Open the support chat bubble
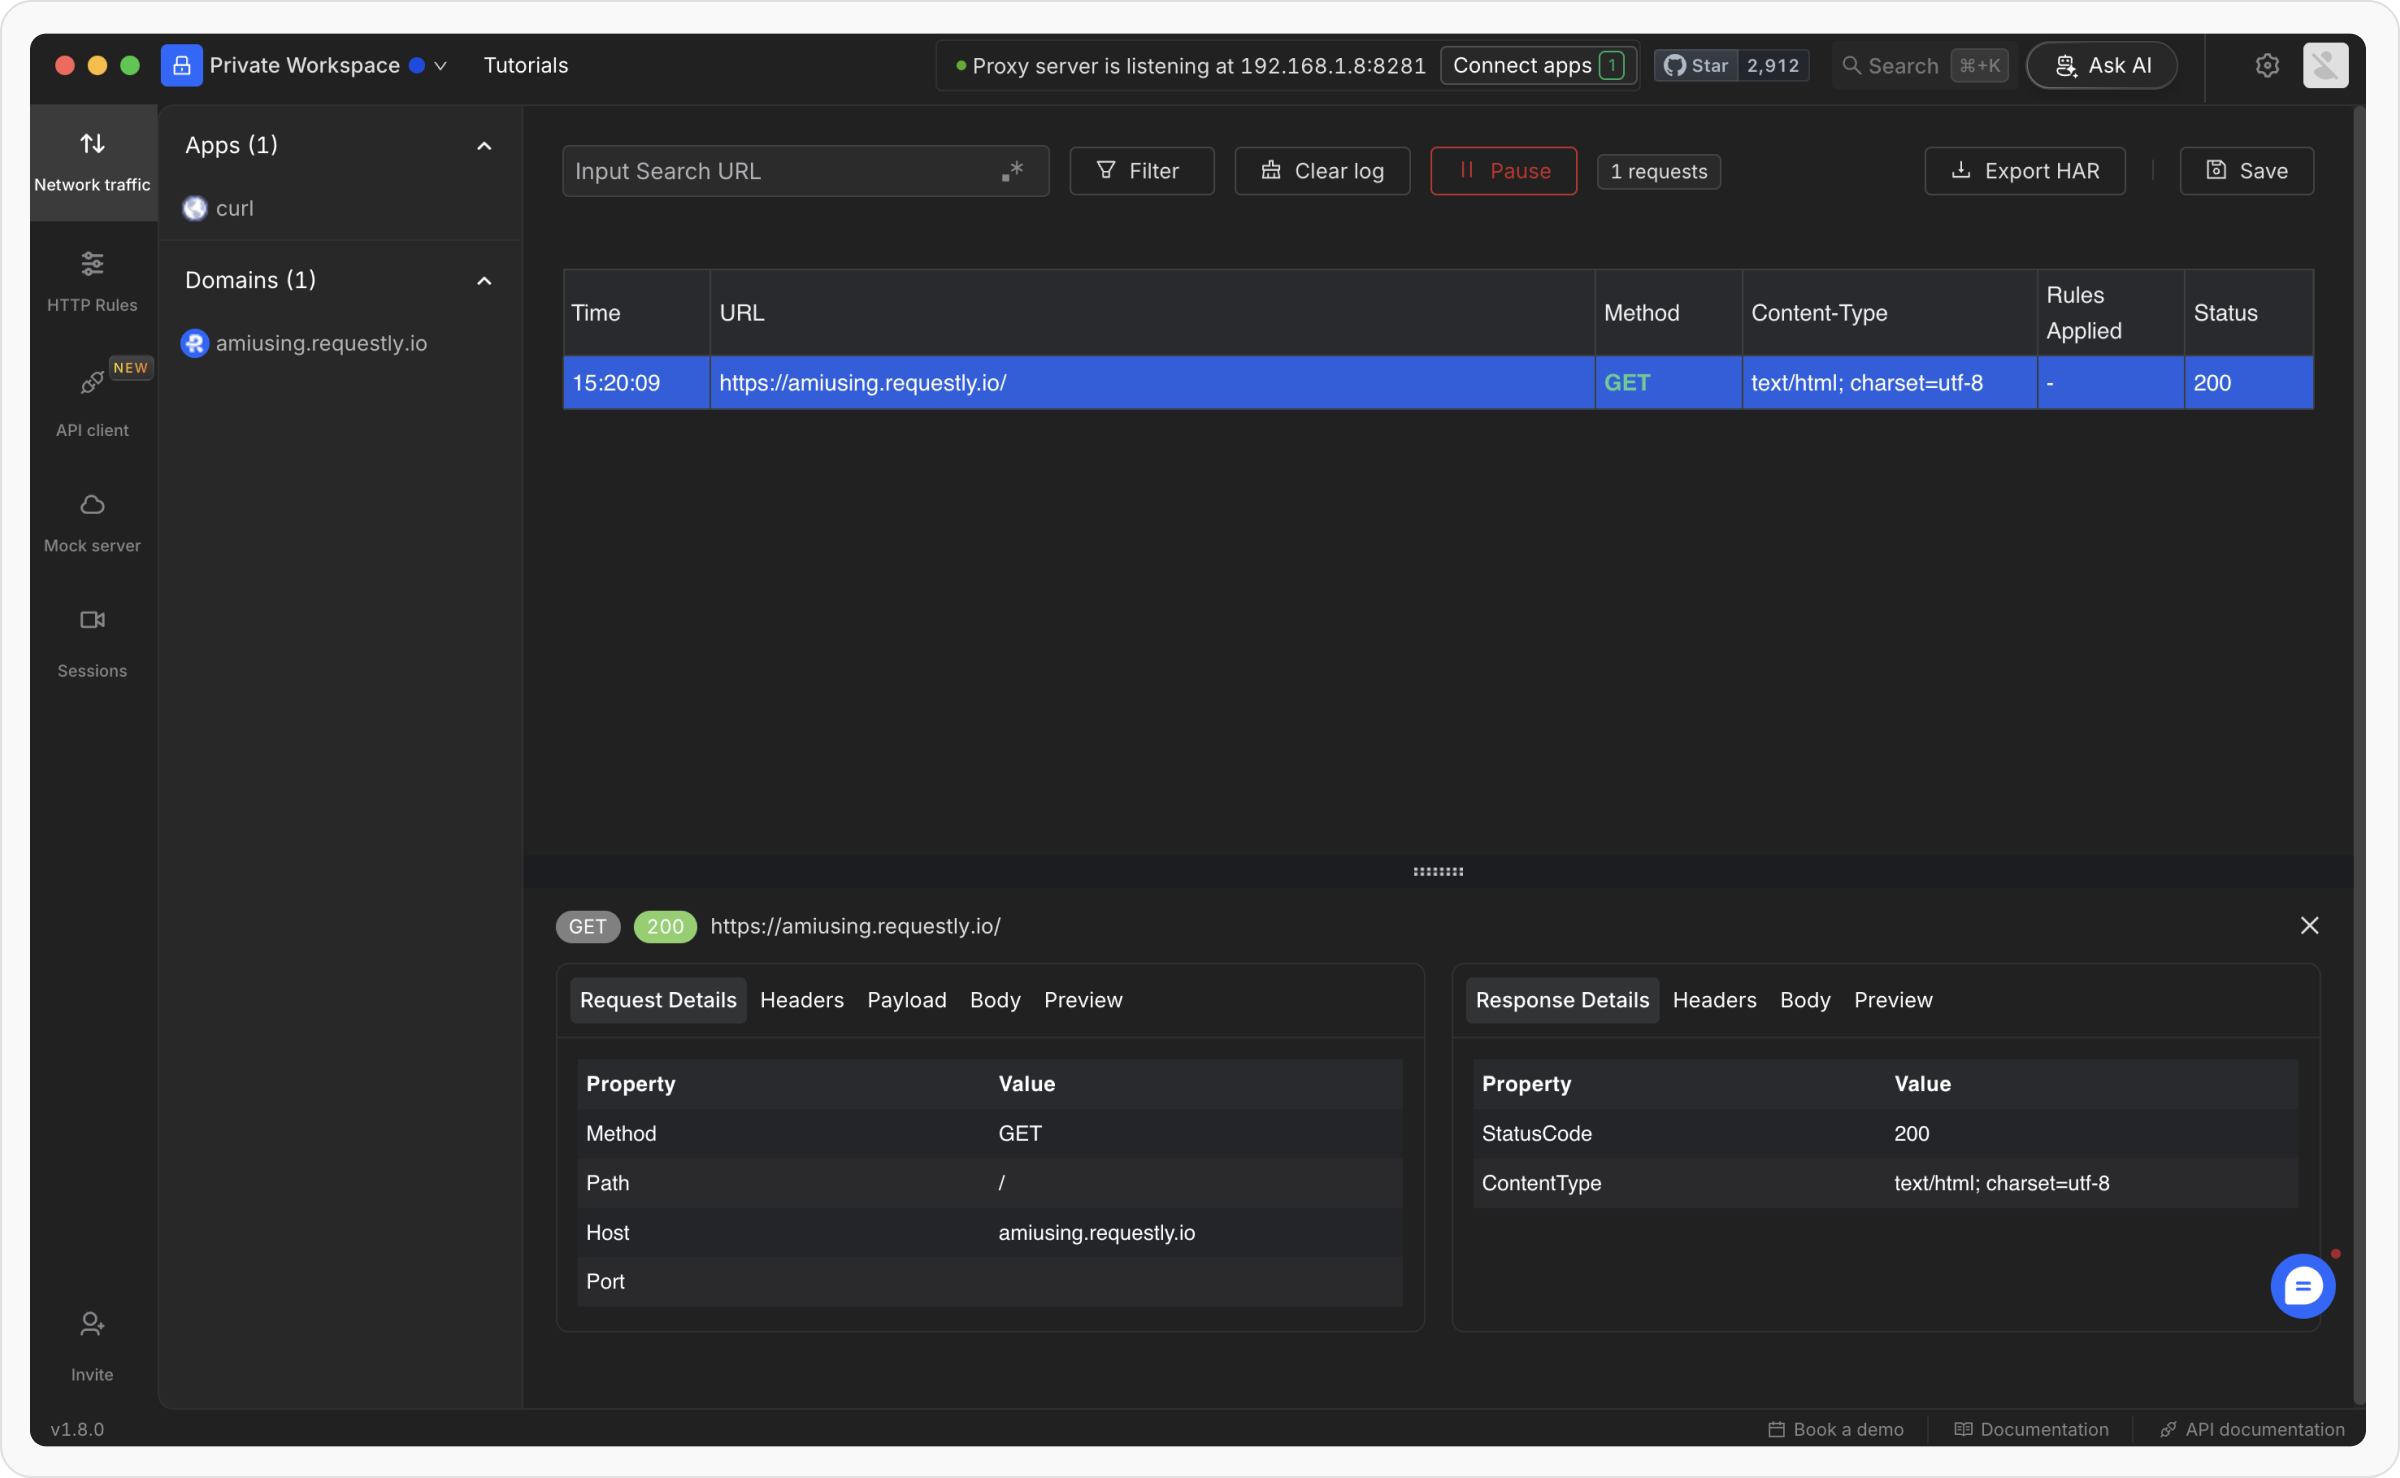The width and height of the screenshot is (2400, 1478). coord(2302,1286)
